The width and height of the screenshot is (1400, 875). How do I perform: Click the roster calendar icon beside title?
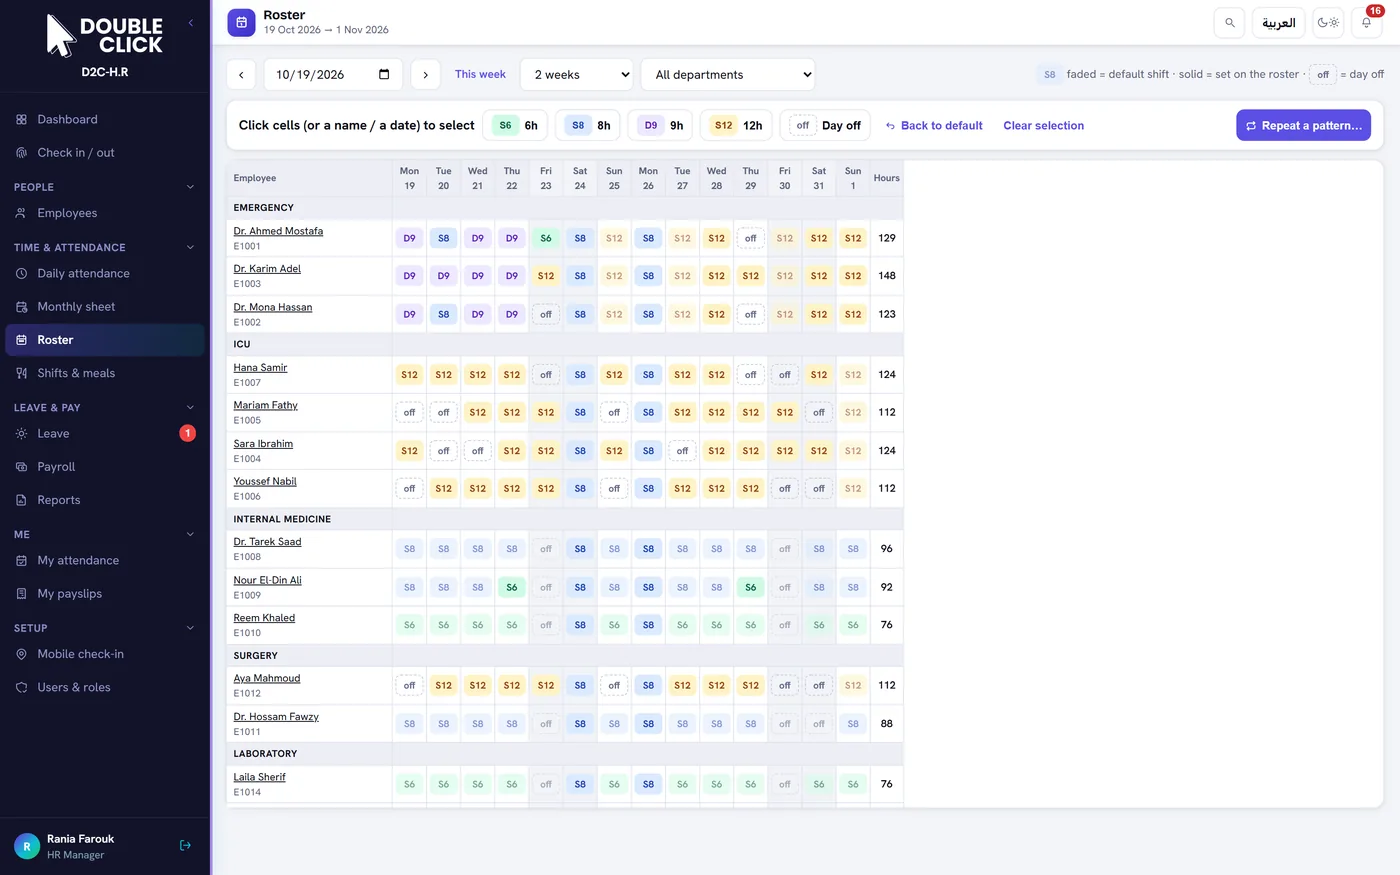[241, 22]
